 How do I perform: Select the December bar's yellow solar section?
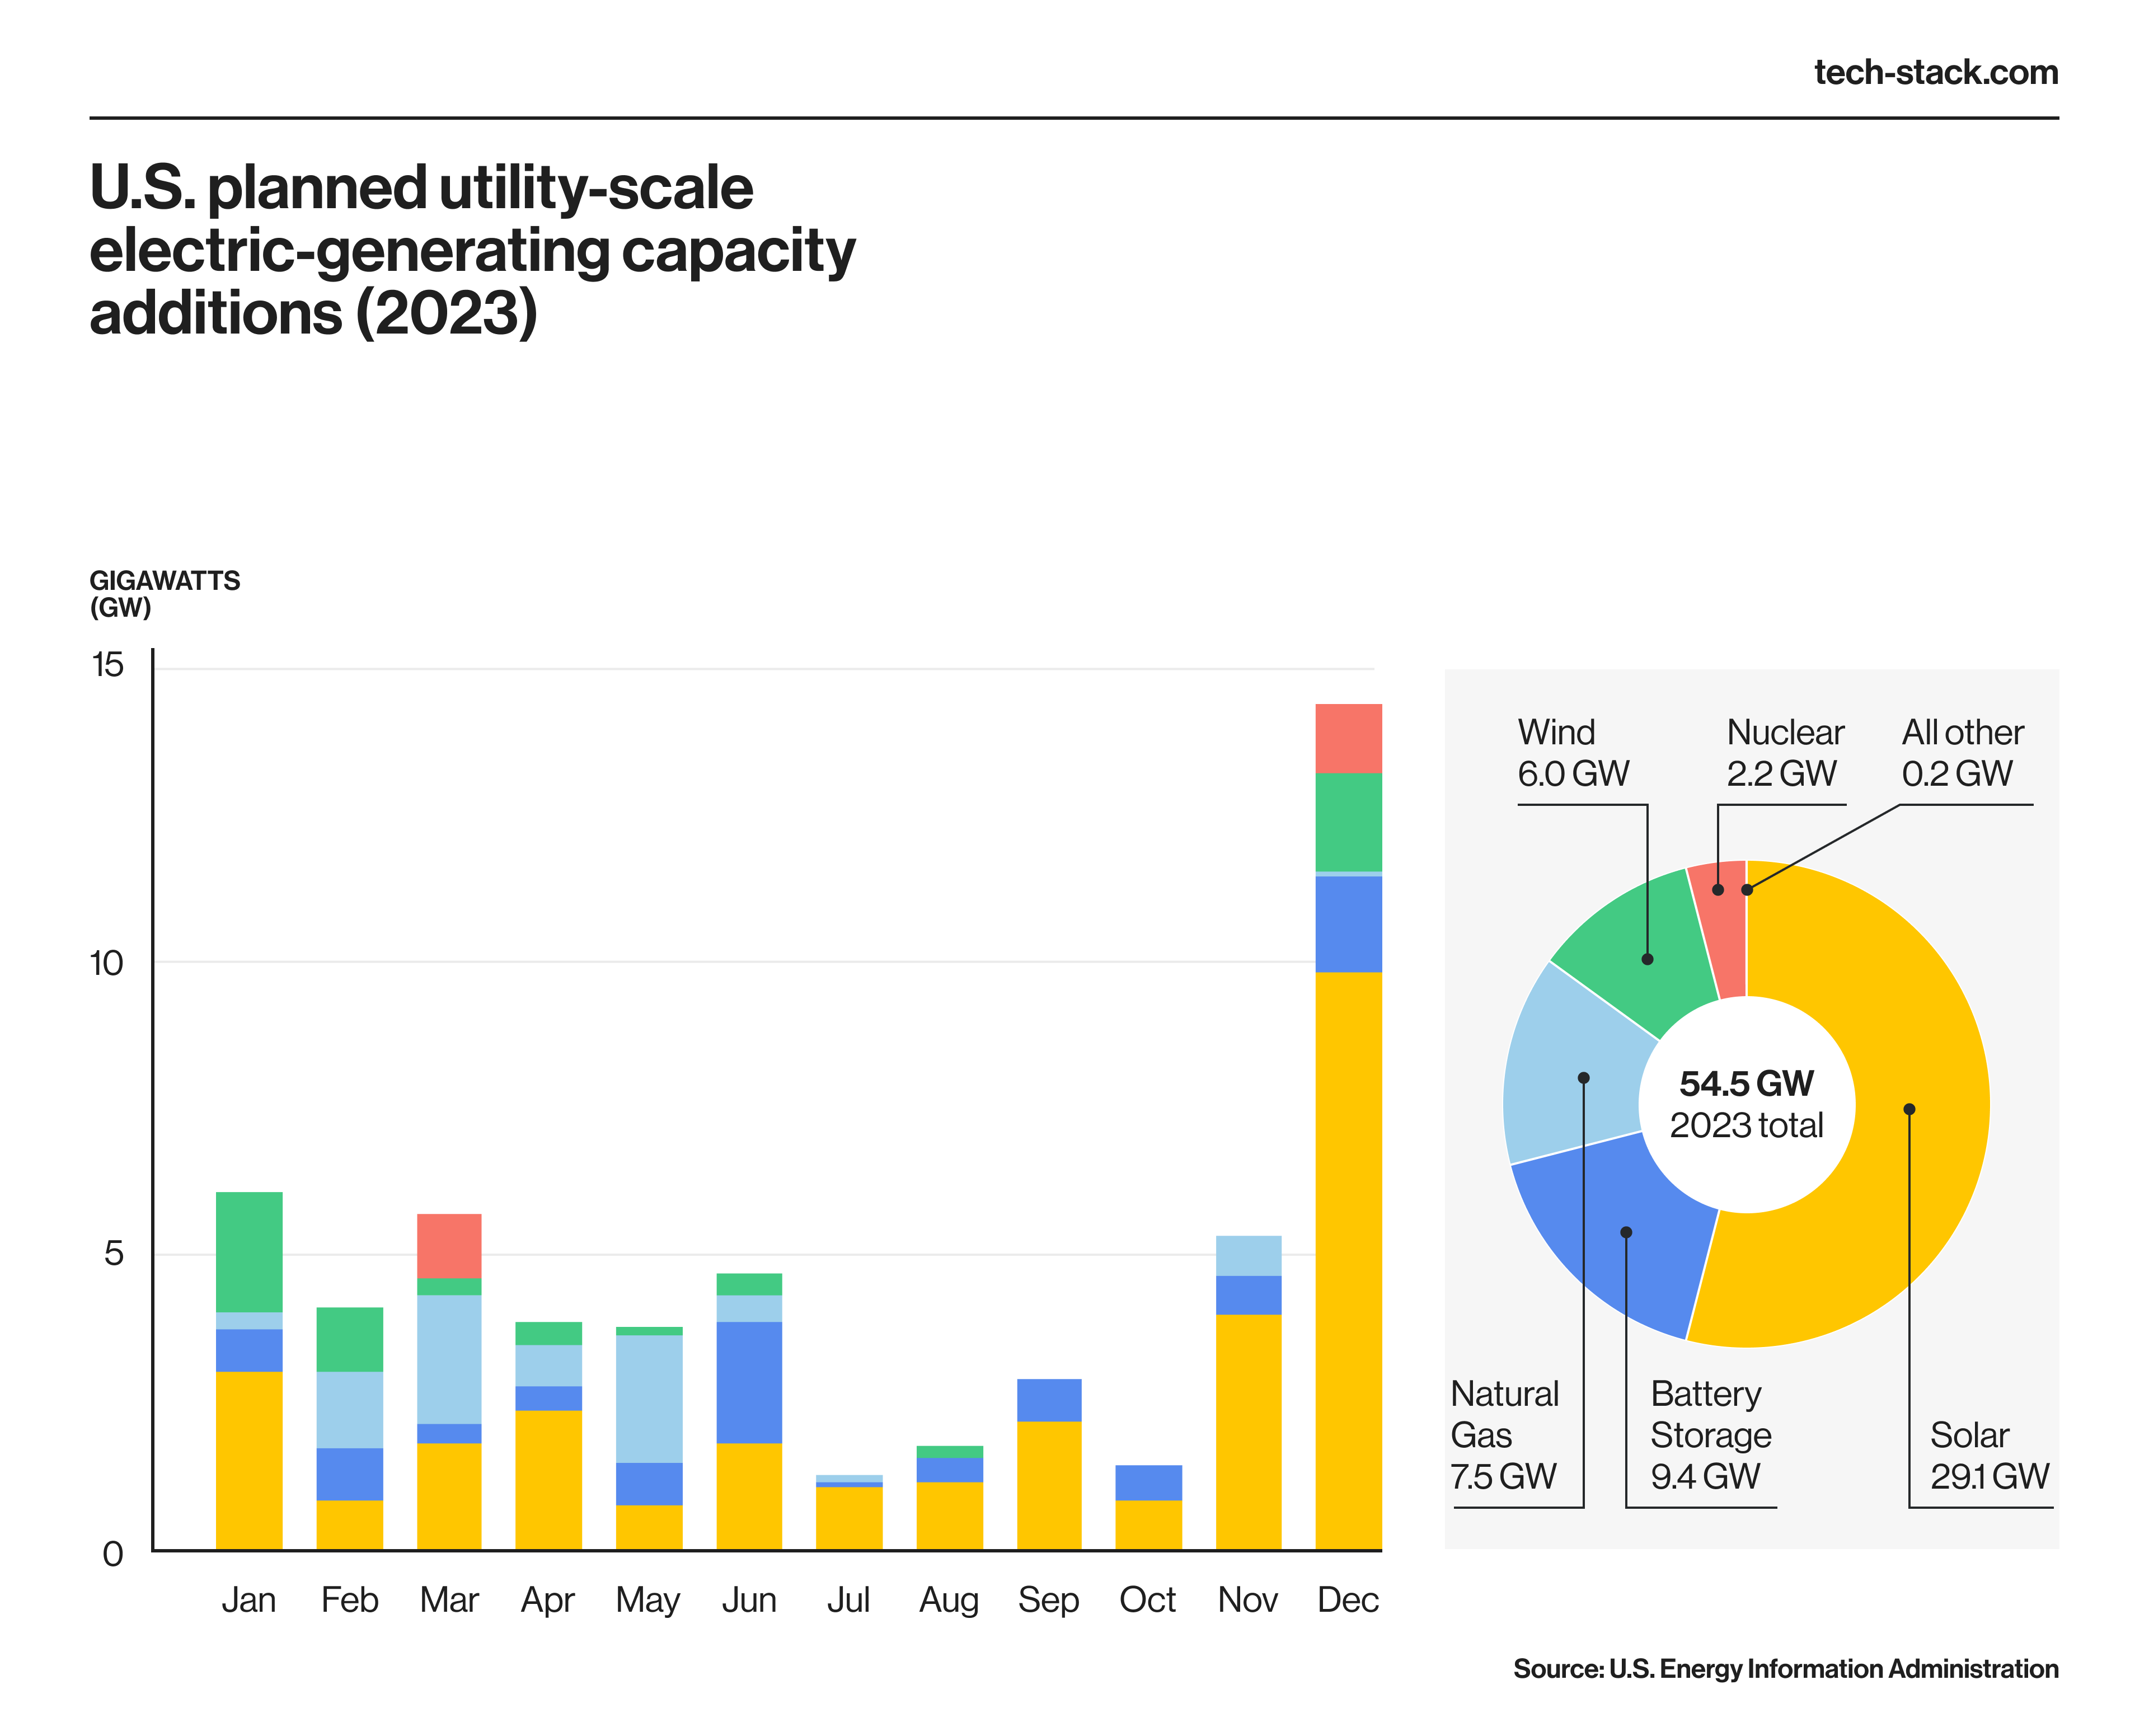(x=1348, y=1260)
